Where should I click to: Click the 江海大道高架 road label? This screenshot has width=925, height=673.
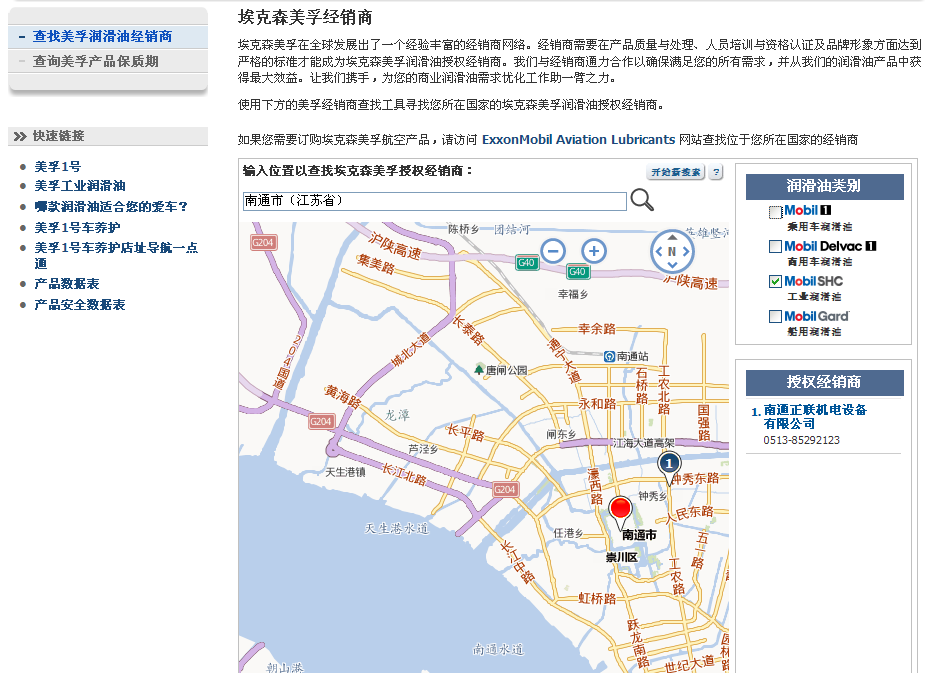643,442
